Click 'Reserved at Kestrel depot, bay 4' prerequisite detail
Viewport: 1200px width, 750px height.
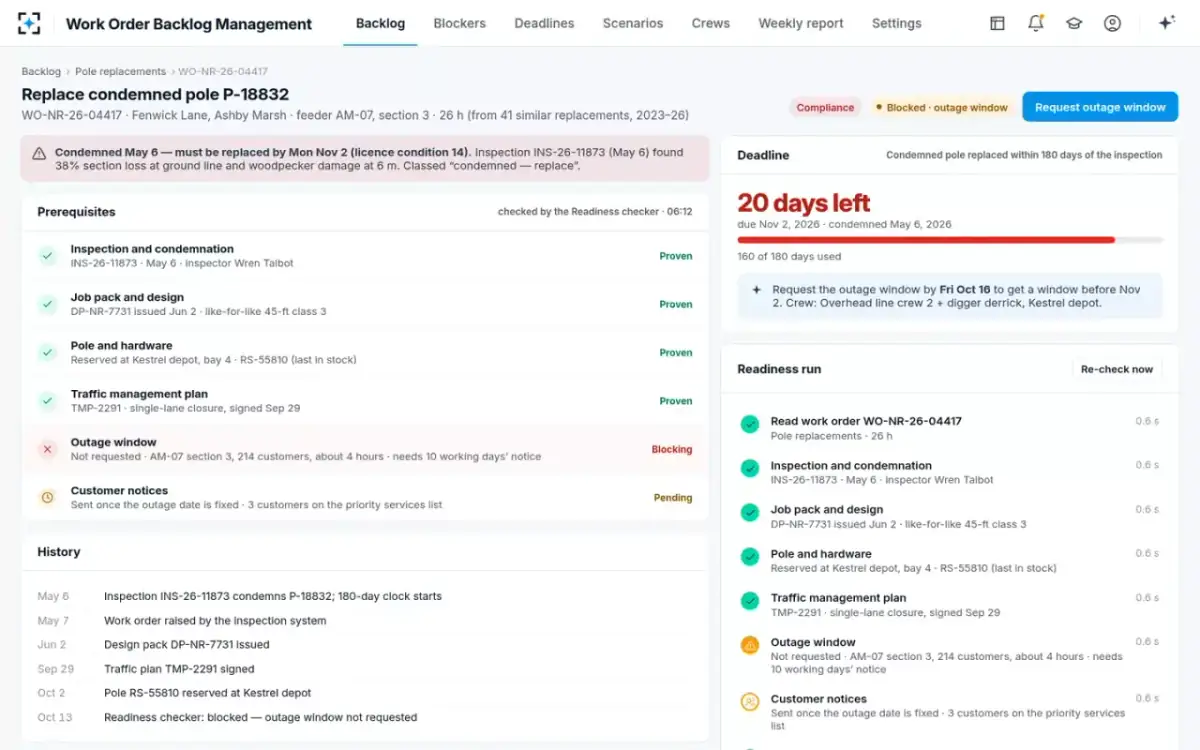pyautogui.click(x=214, y=360)
